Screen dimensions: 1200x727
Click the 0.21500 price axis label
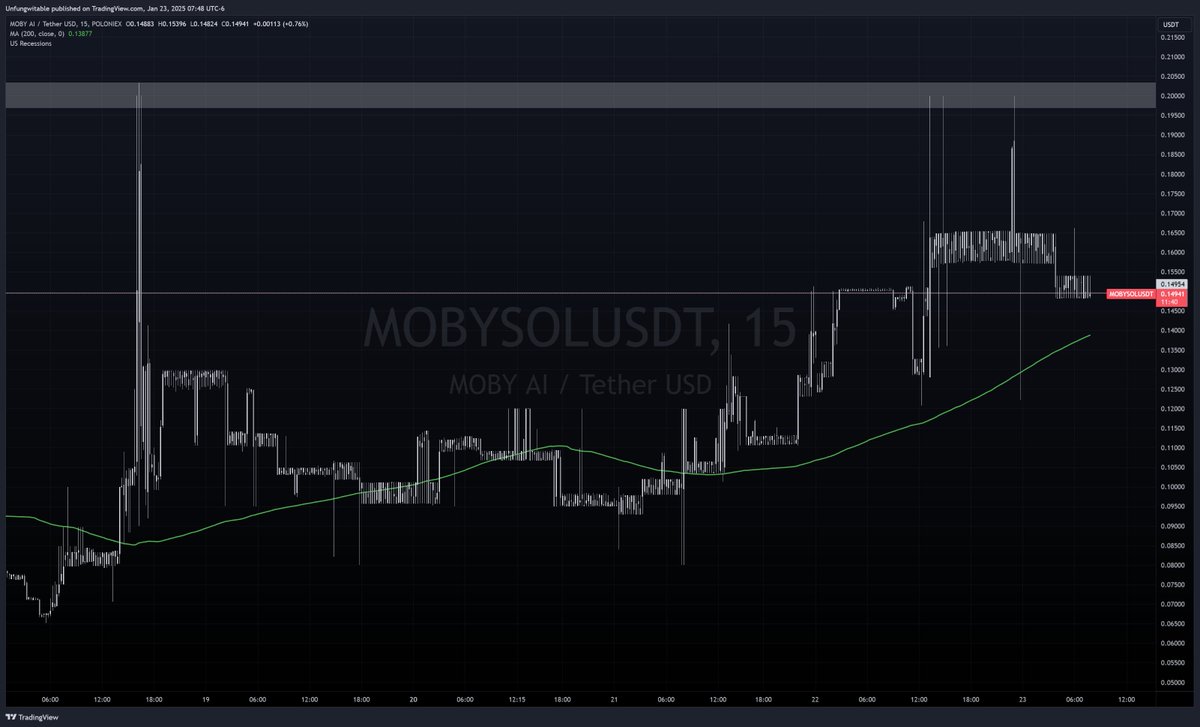point(1171,37)
